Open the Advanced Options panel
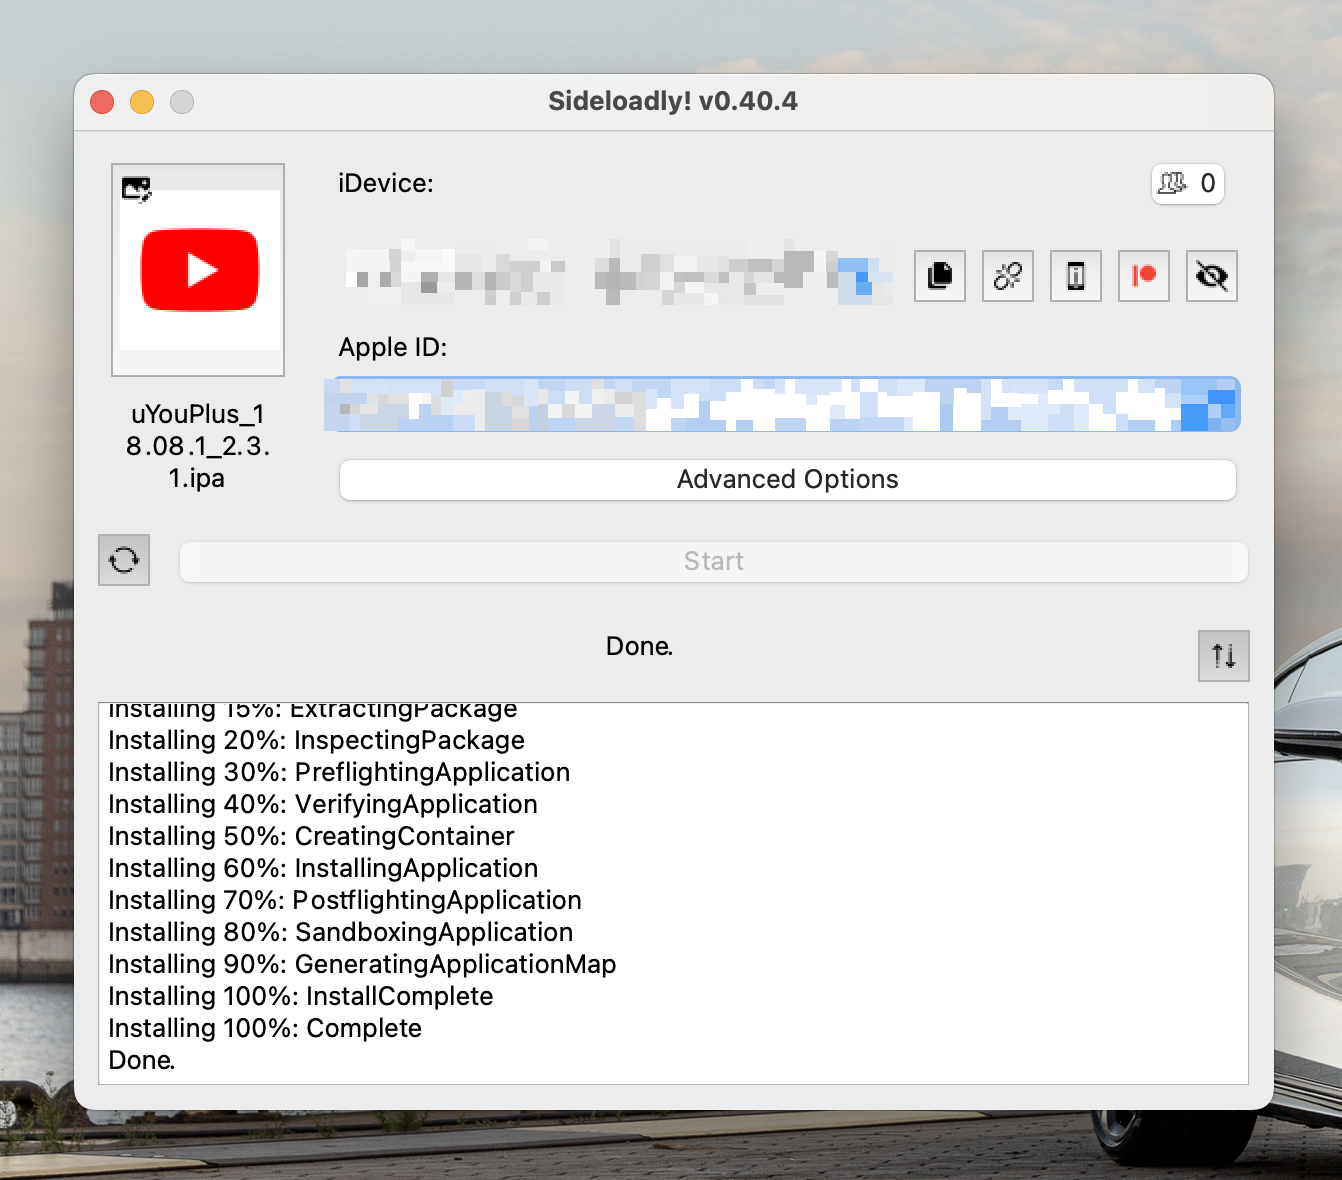 [x=788, y=480]
